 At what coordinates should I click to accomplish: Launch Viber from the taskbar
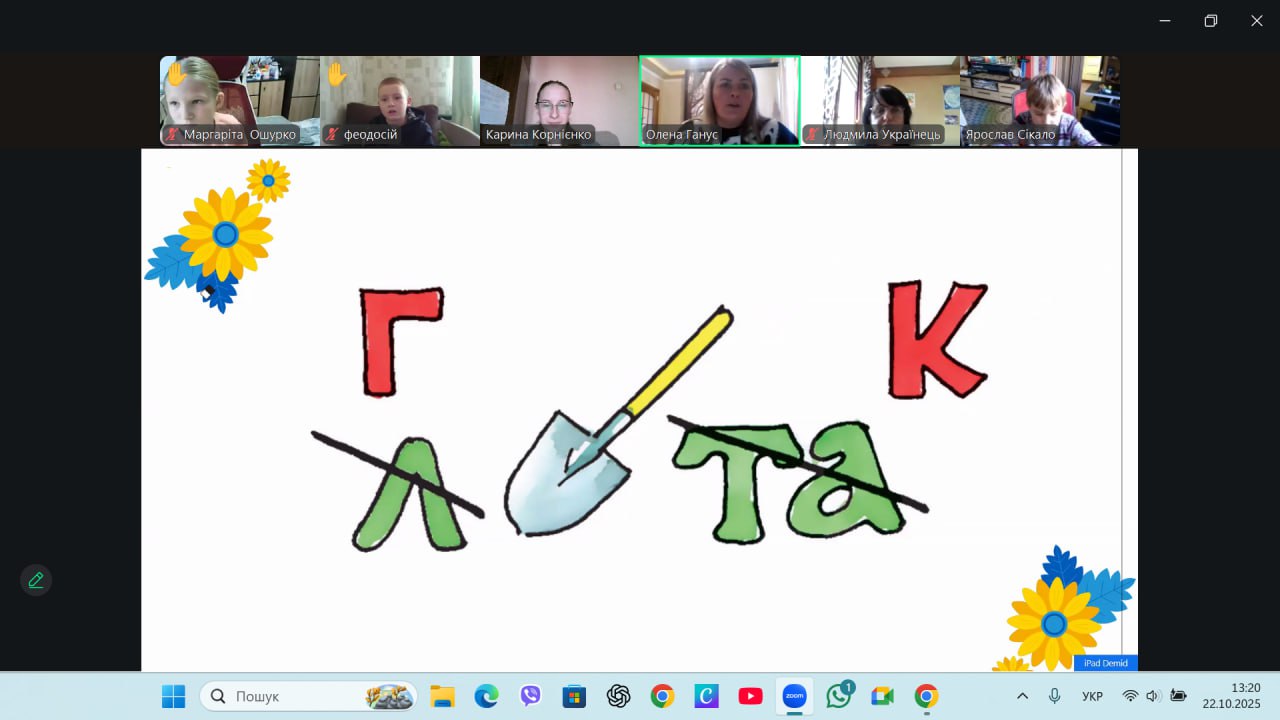(530, 696)
